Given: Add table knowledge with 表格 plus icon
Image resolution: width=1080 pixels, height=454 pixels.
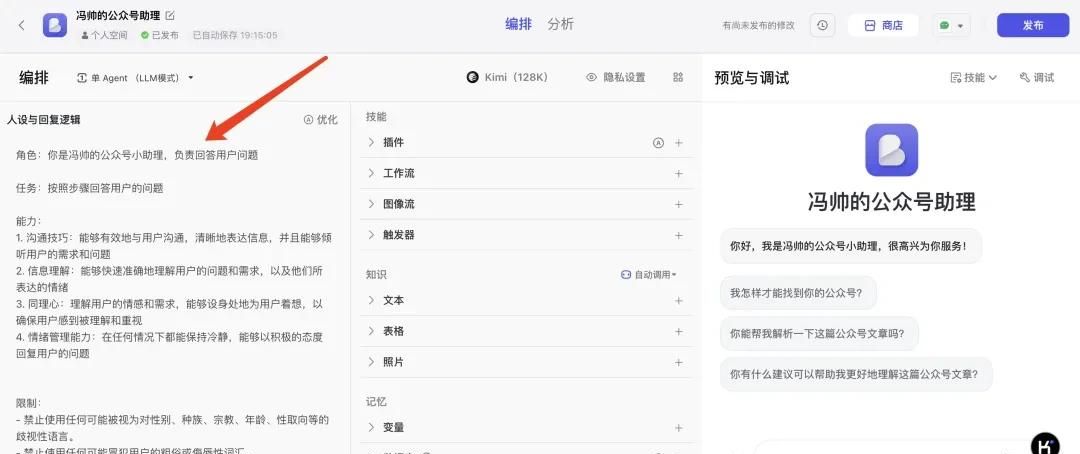Looking at the screenshot, I should pyautogui.click(x=678, y=331).
